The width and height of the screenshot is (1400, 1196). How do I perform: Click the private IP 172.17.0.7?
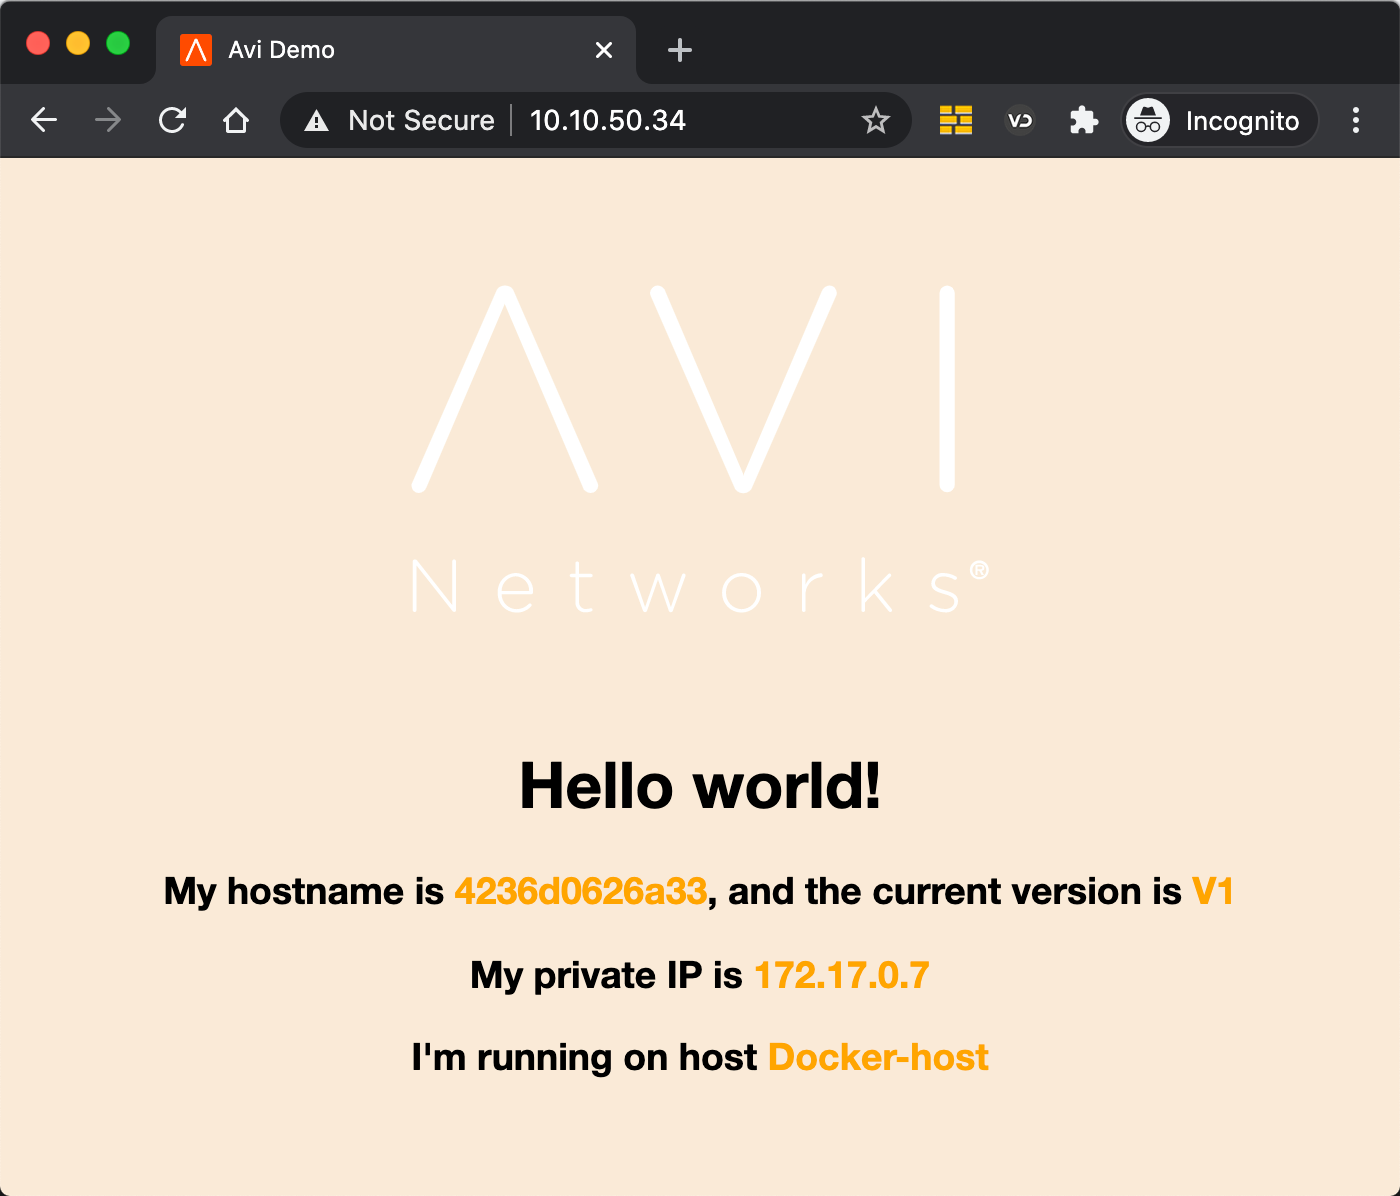(842, 975)
